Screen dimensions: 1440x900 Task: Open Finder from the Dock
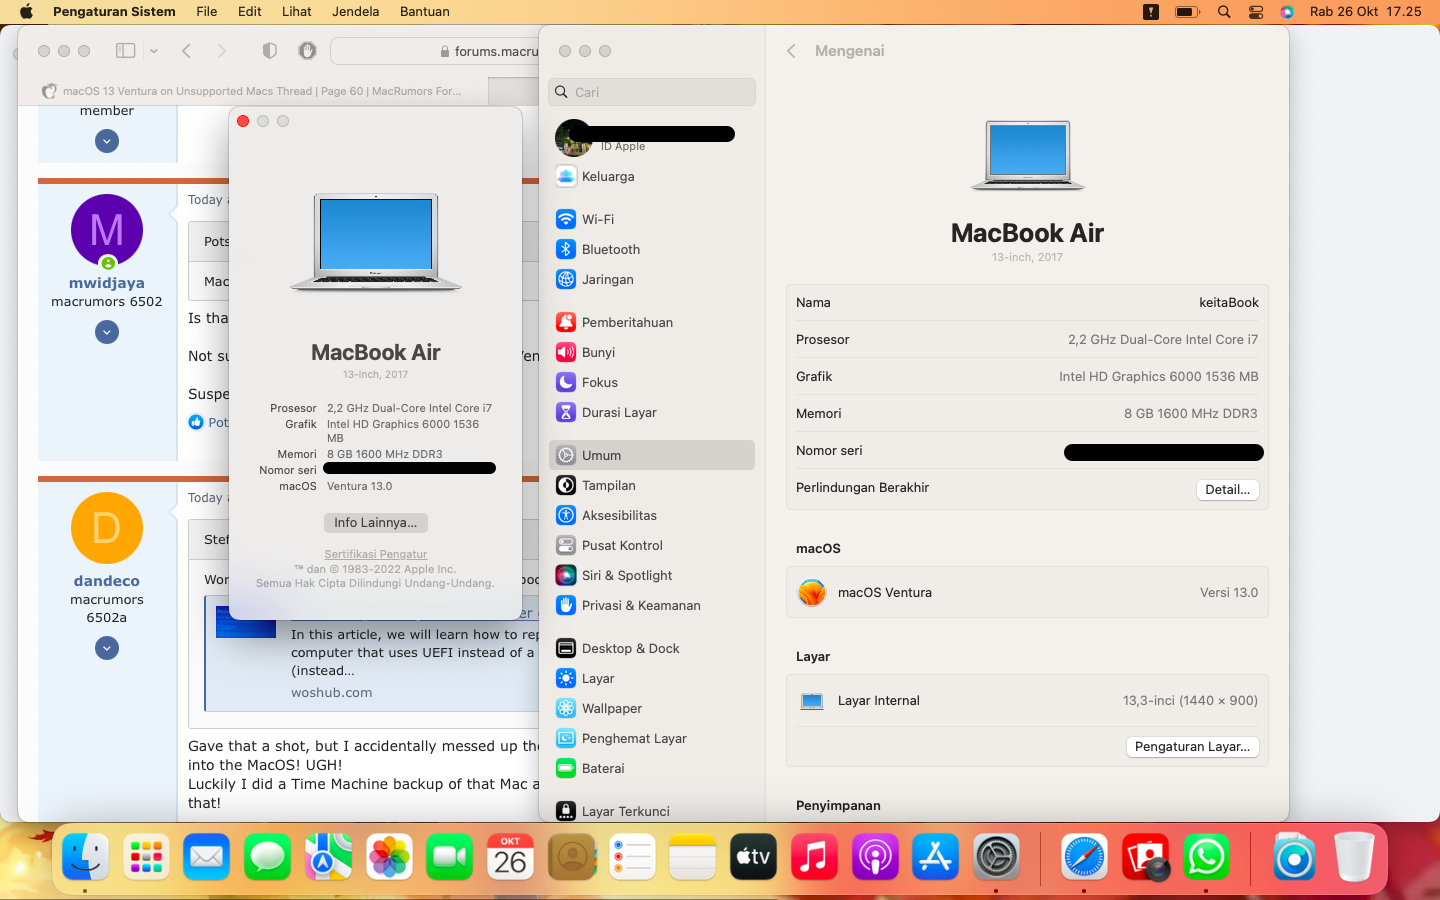point(86,857)
